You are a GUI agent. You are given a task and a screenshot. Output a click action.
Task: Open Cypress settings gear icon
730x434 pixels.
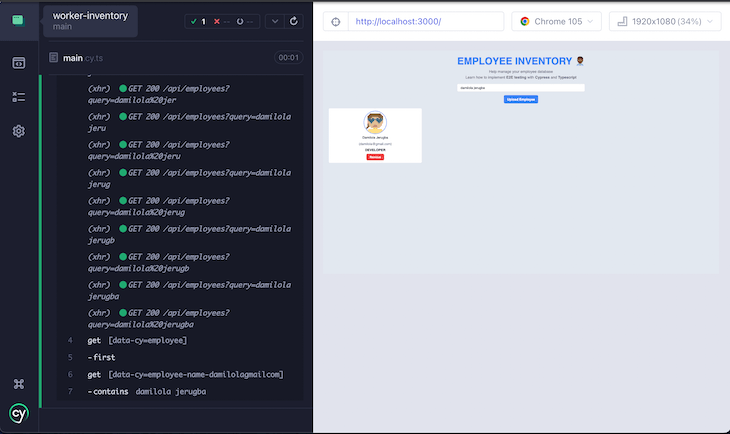(18, 131)
